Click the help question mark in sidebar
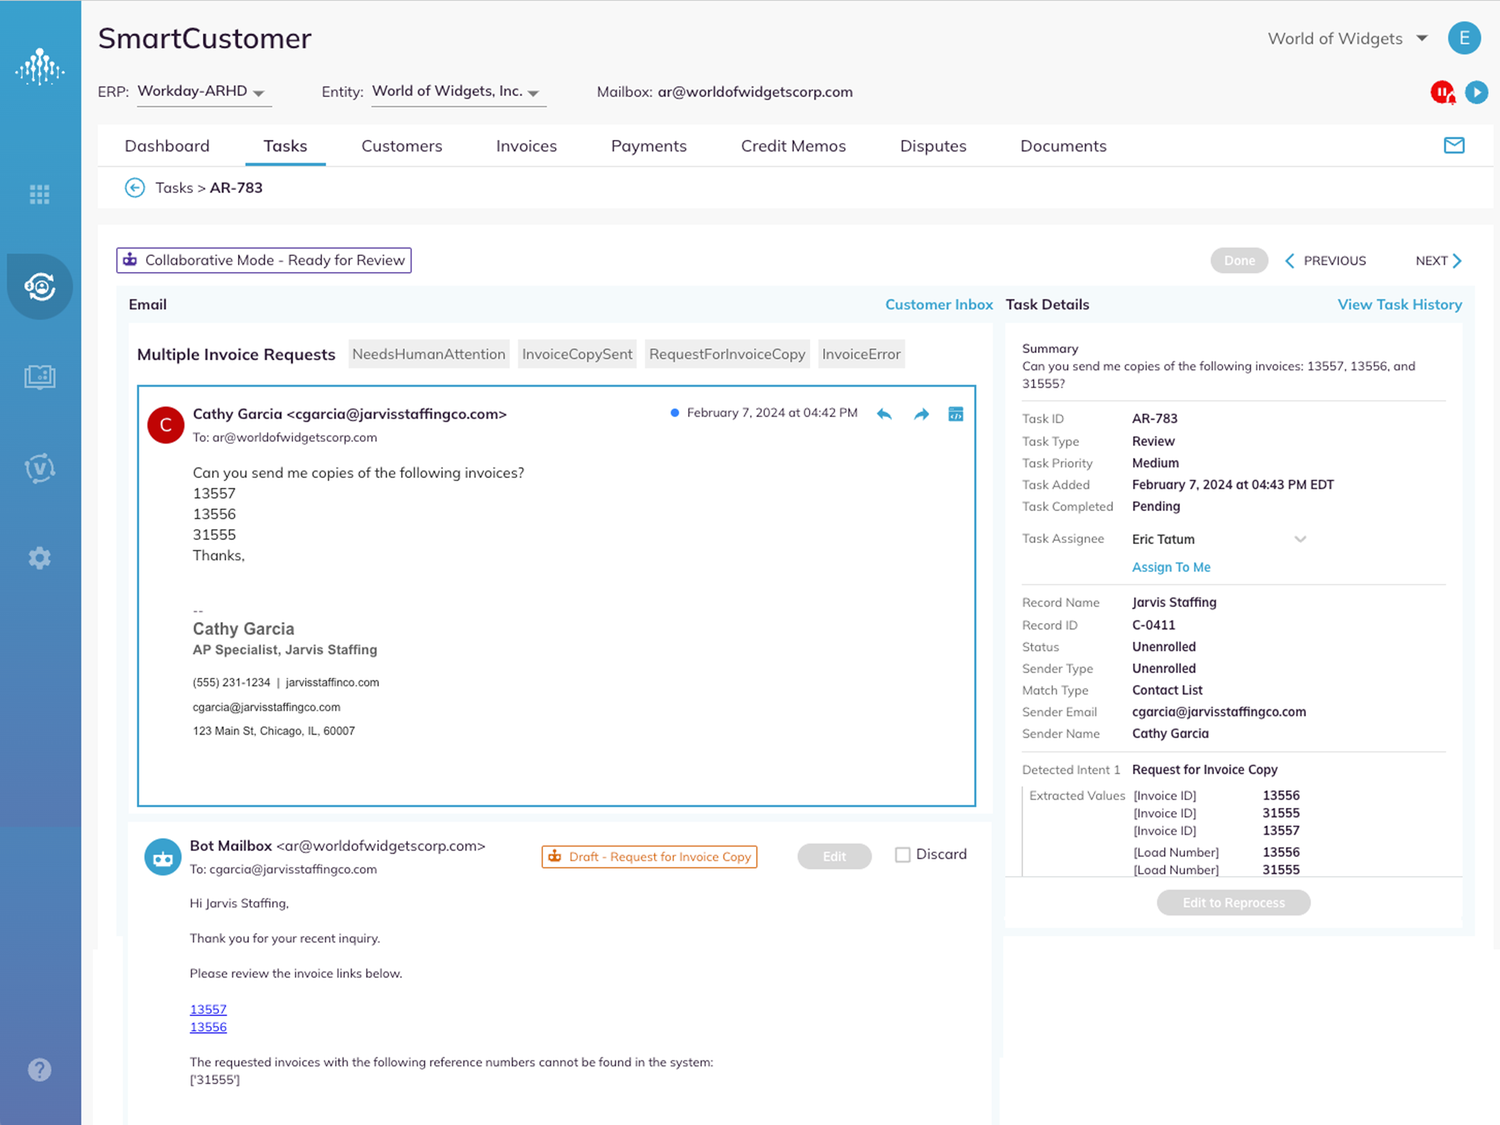This screenshot has width=1500, height=1125. pyautogui.click(x=40, y=1069)
